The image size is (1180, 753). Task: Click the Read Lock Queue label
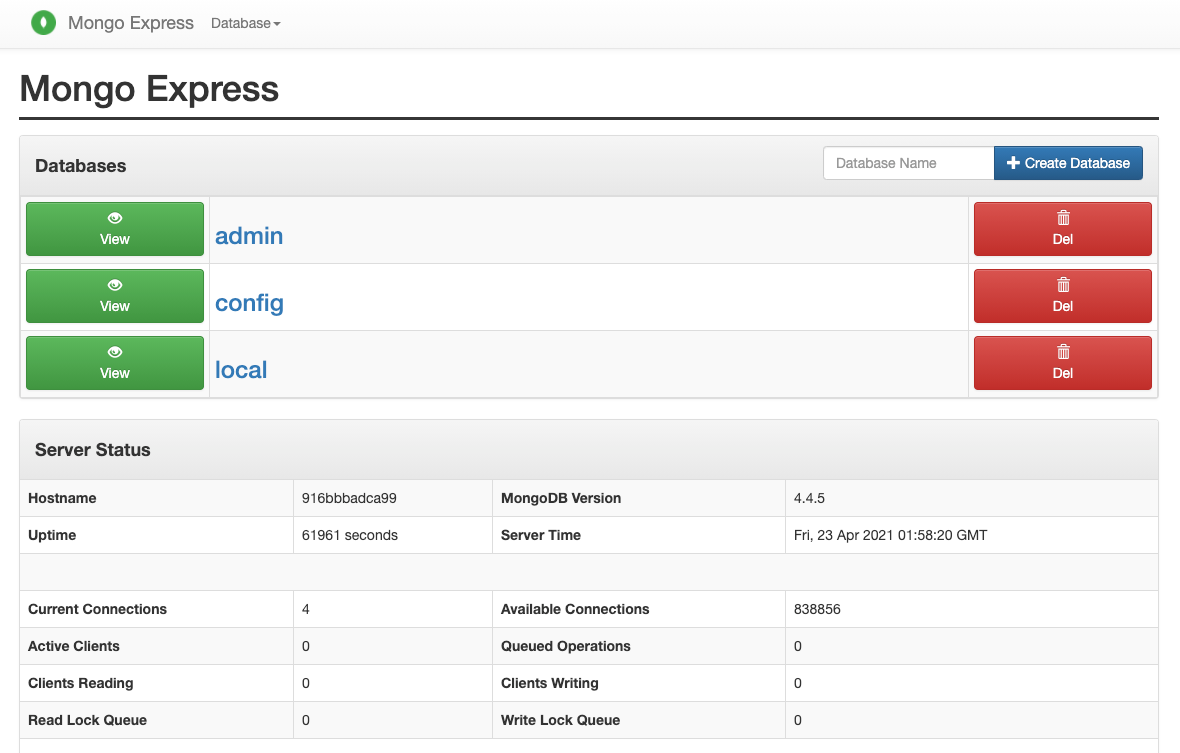[x=87, y=720]
